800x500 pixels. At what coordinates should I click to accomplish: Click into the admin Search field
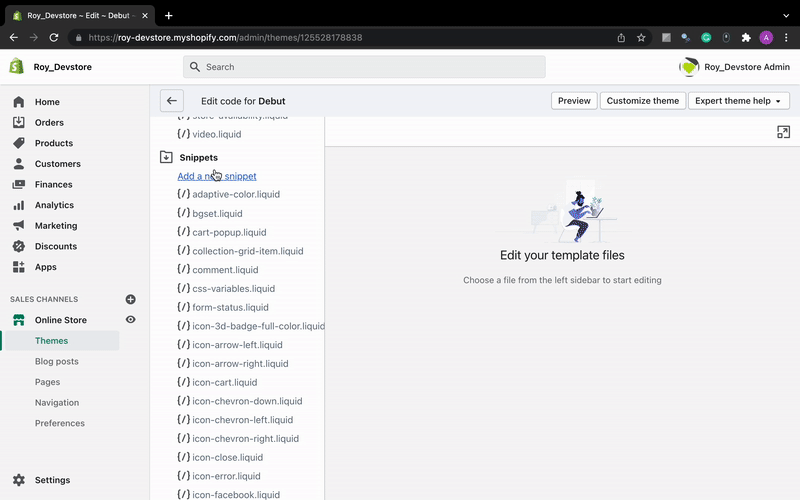coord(364,67)
